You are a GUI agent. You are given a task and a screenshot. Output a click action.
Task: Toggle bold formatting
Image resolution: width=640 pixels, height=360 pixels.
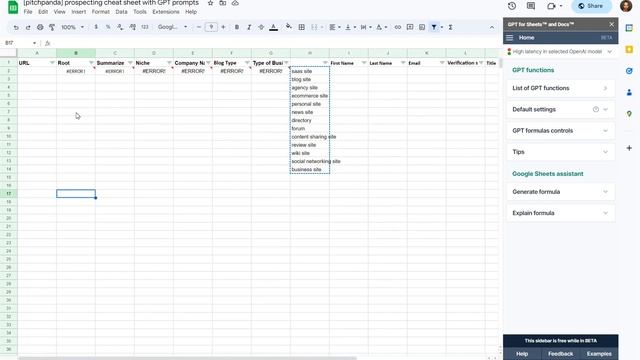[x=237, y=27]
